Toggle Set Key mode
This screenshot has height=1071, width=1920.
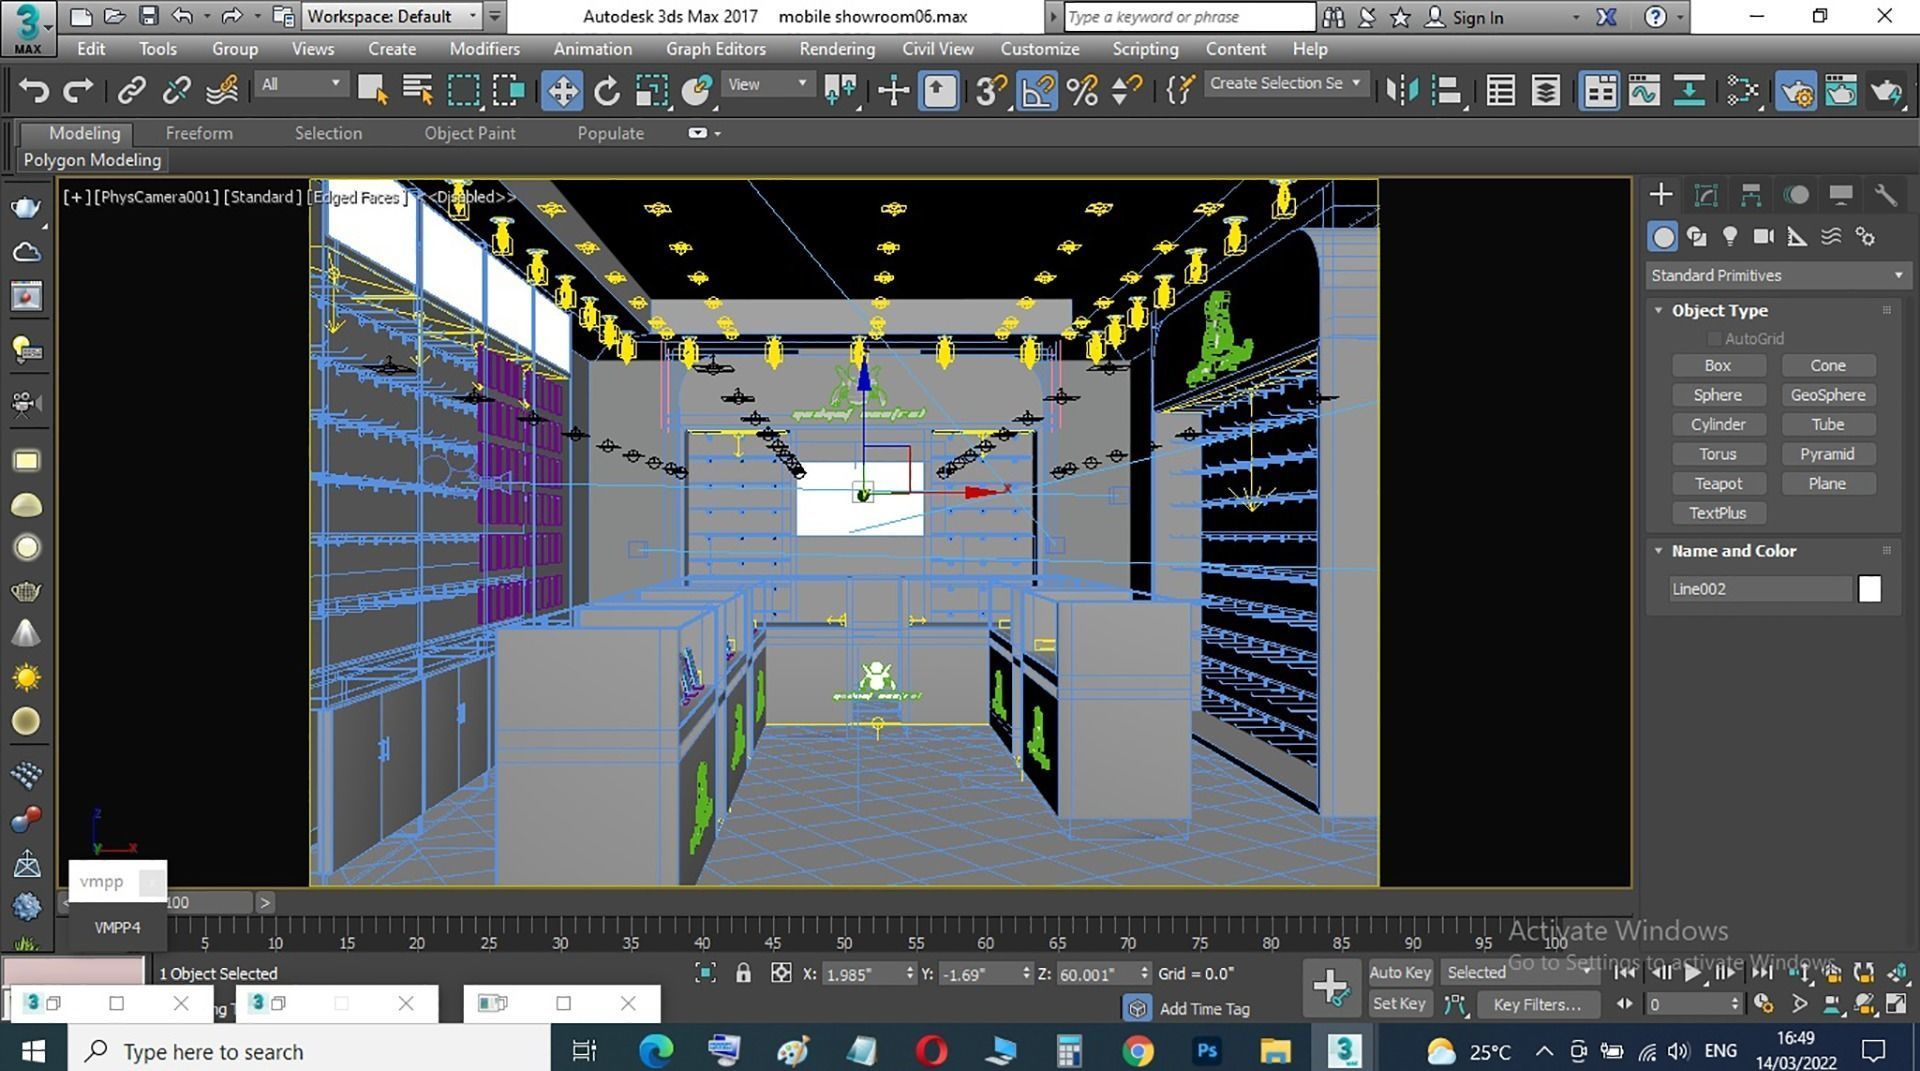(x=1399, y=1004)
